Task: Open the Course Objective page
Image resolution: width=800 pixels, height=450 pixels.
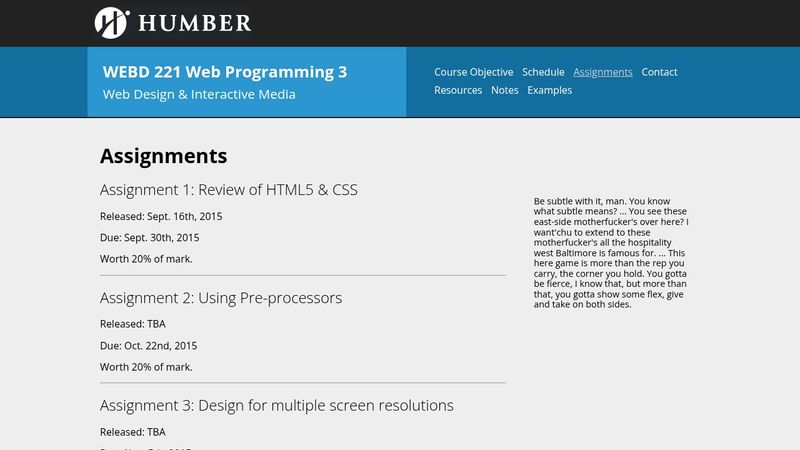Action: 473,72
